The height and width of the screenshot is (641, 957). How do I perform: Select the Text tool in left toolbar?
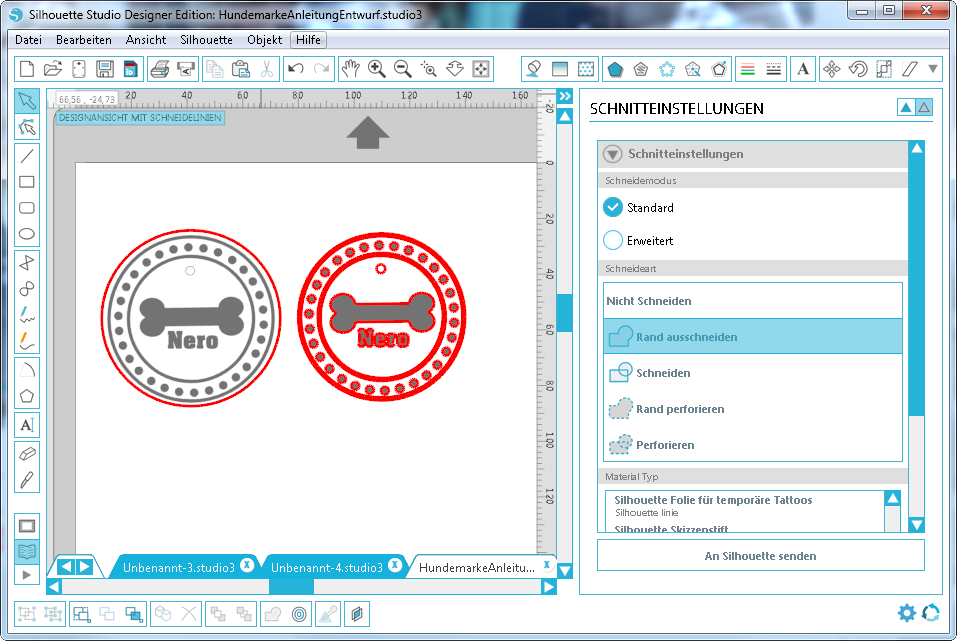pos(27,424)
